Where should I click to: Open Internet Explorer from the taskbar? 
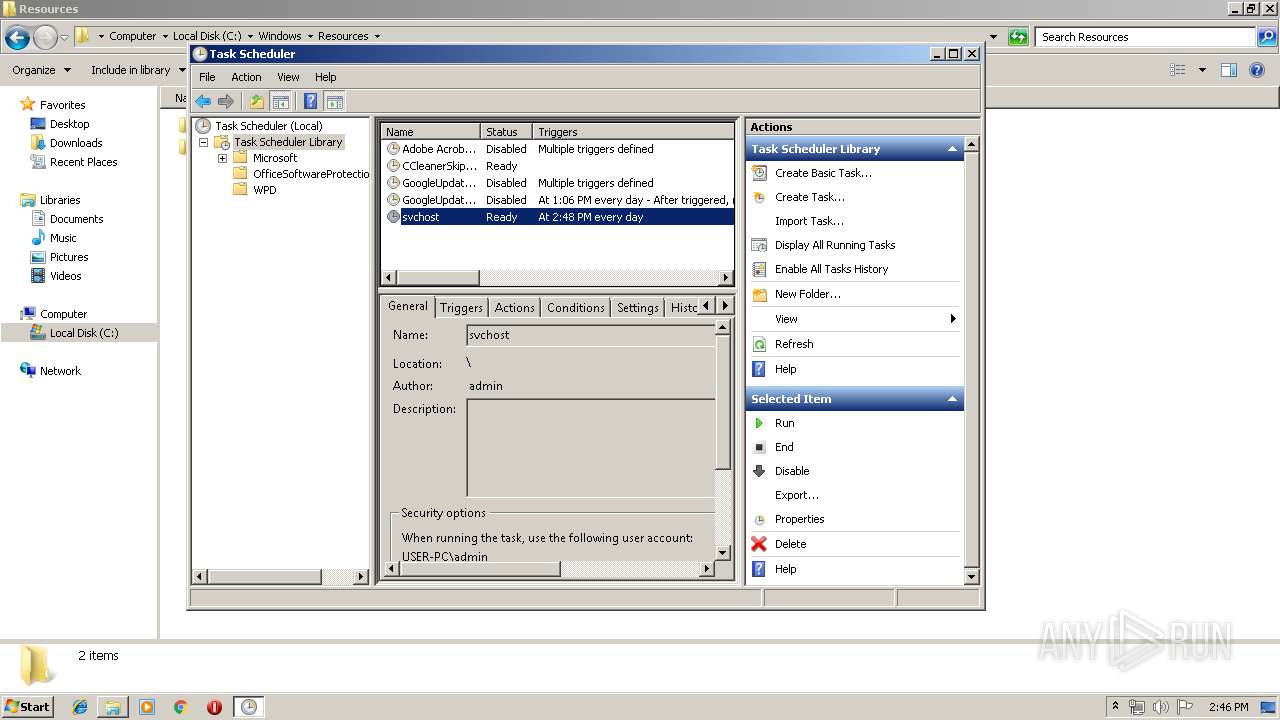click(80, 707)
